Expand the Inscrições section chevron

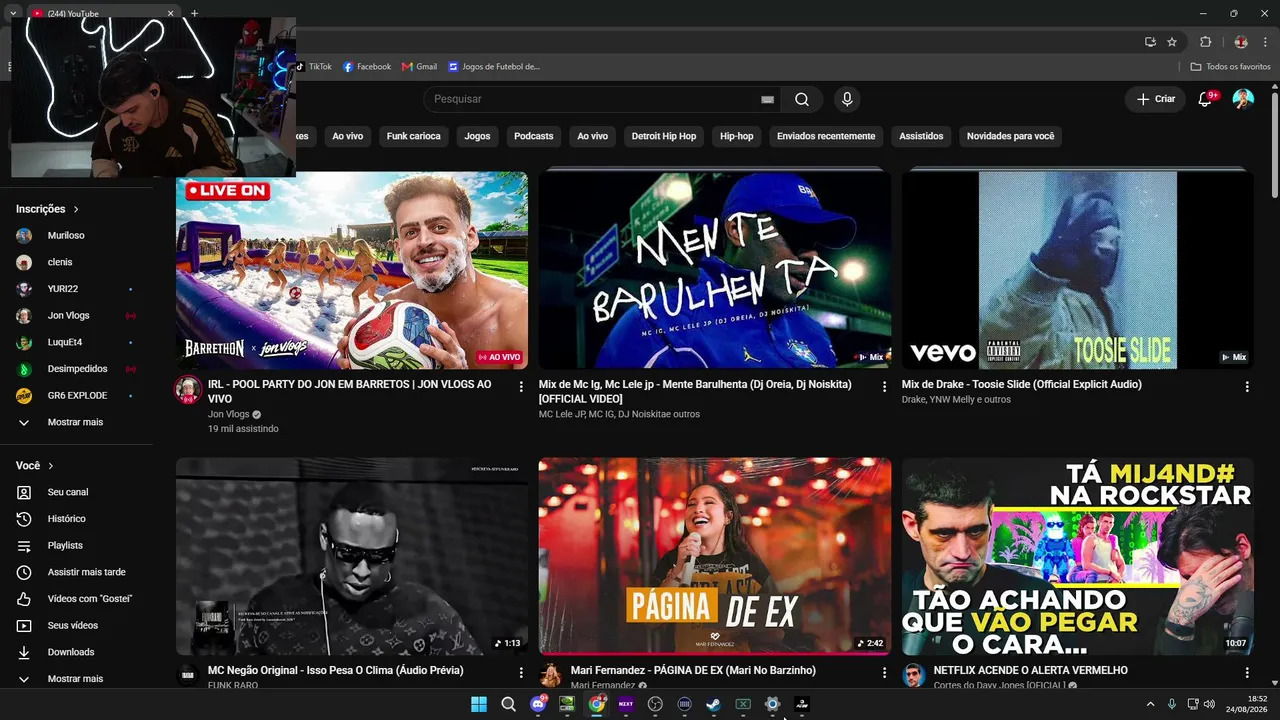click(76, 209)
